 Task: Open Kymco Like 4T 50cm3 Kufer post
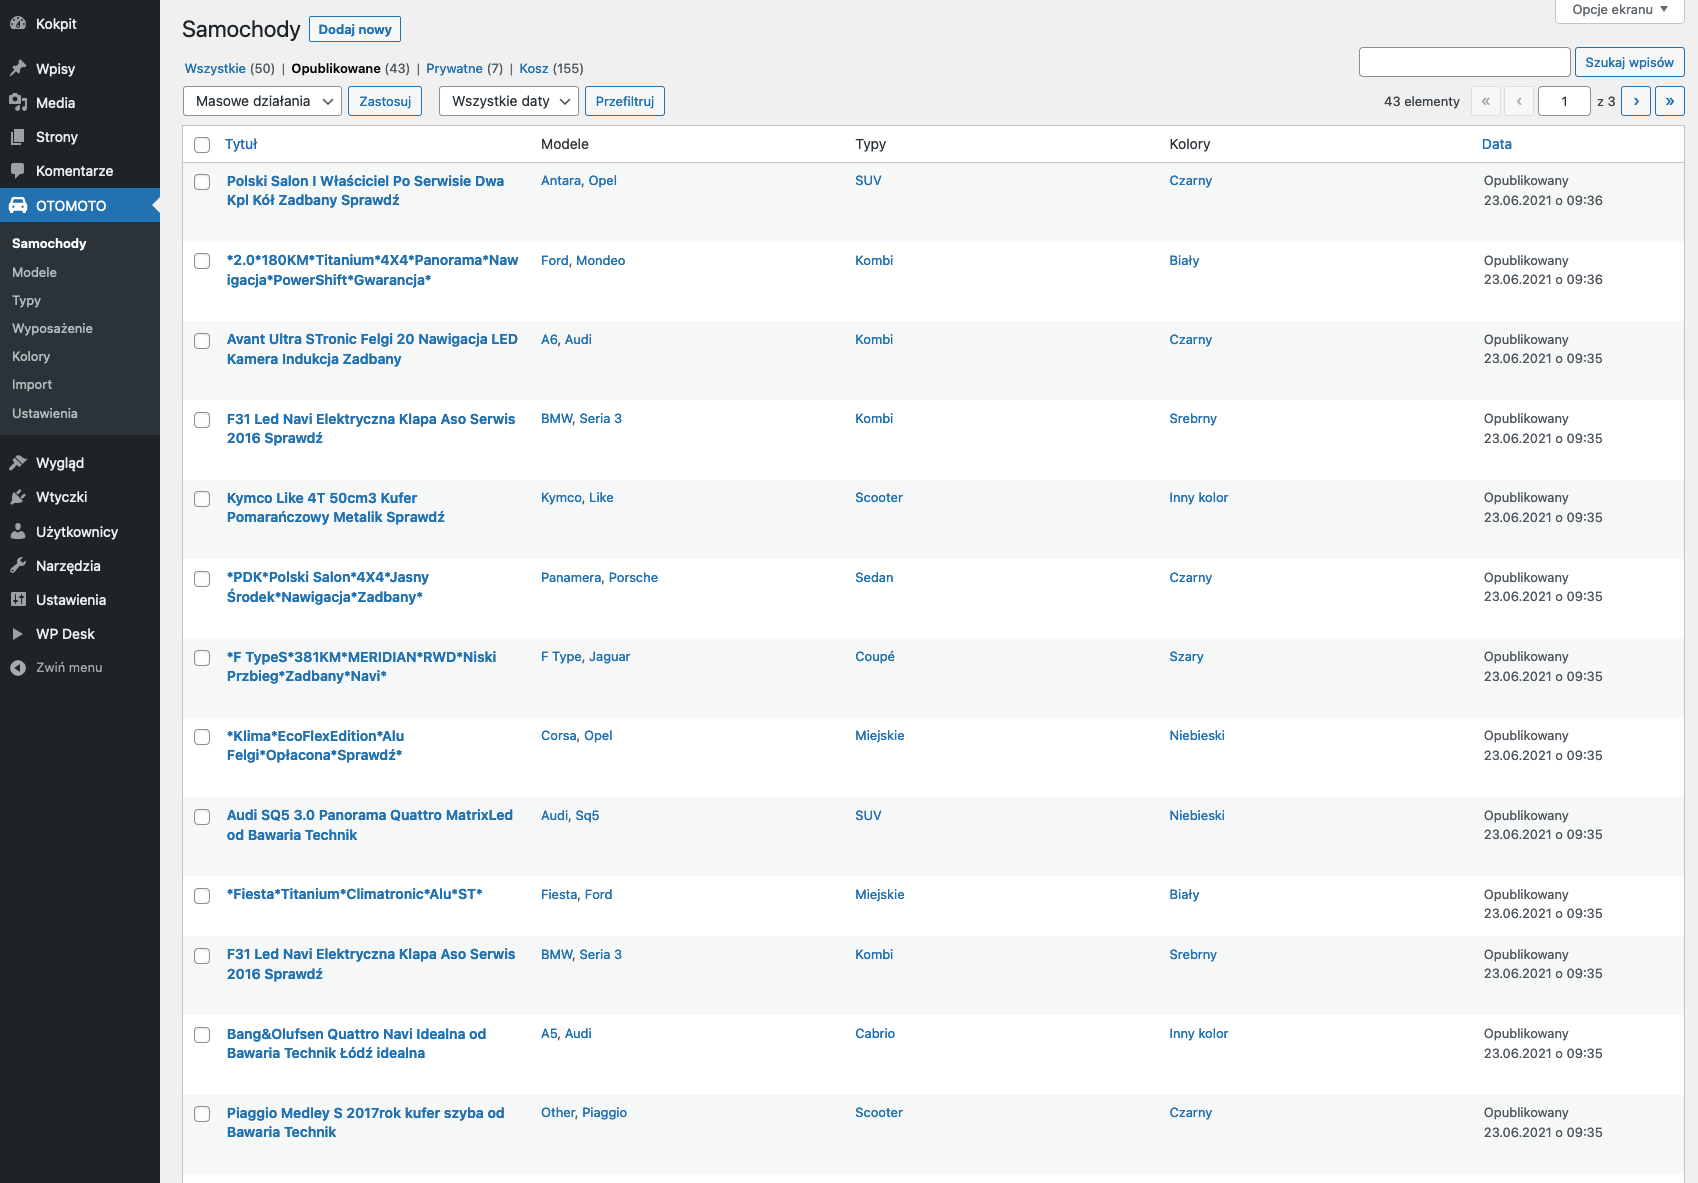[x=336, y=507]
